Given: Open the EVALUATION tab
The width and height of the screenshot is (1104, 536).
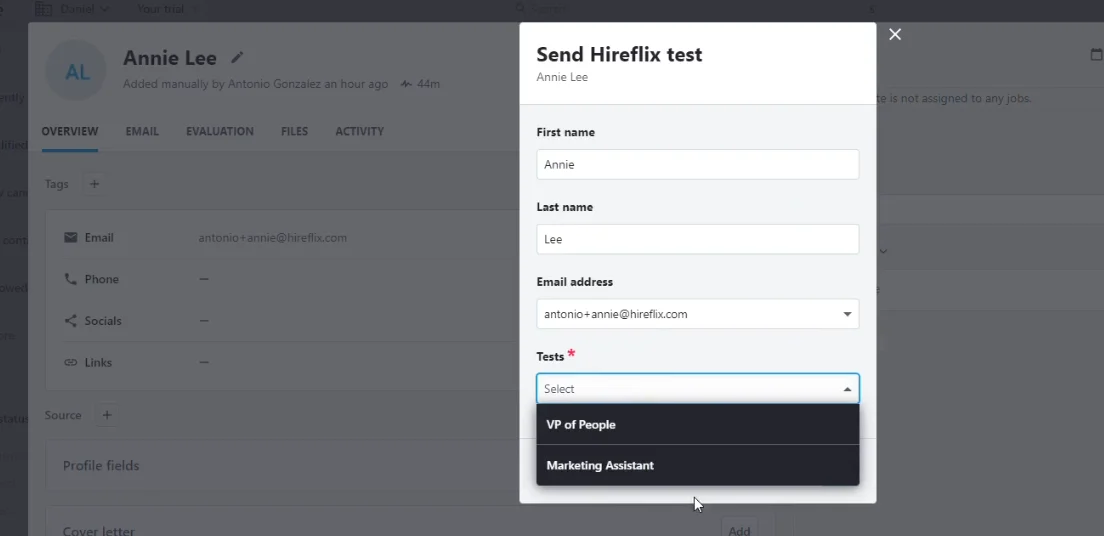Looking at the screenshot, I should (x=220, y=132).
